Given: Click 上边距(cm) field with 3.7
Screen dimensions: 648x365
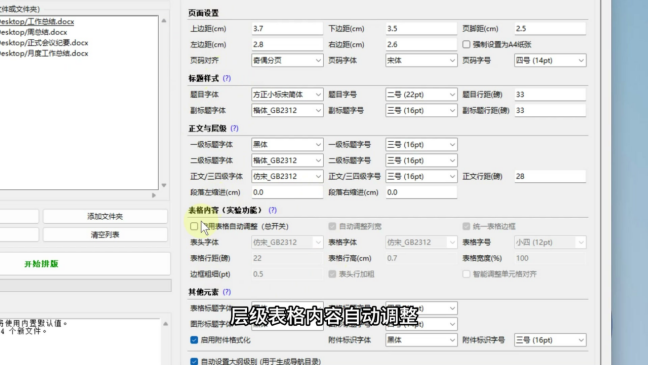Looking at the screenshot, I should coord(287,29).
